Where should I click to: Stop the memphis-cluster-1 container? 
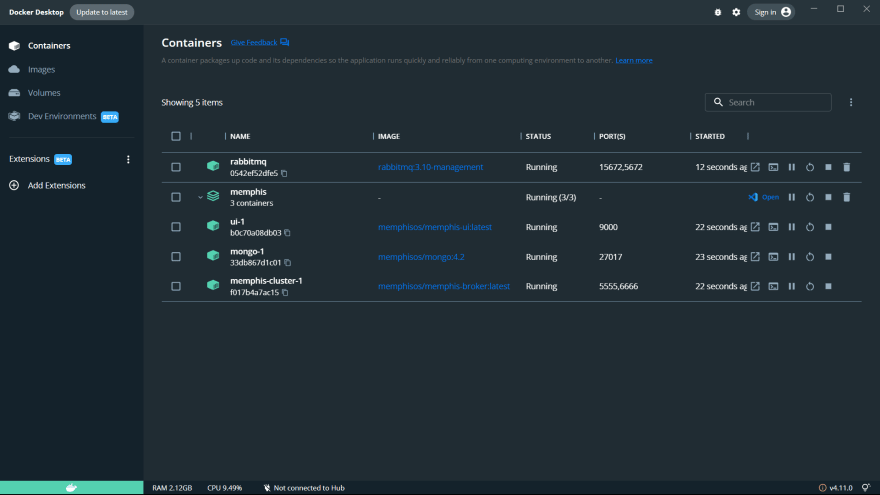(x=828, y=287)
